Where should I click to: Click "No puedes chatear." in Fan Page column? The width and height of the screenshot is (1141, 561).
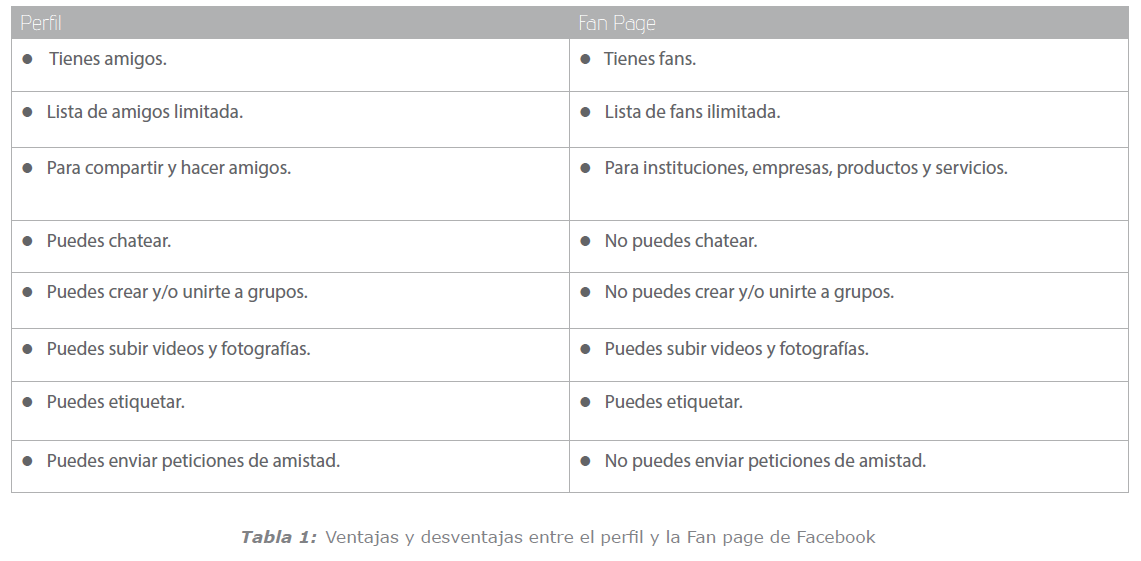click(x=681, y=241)
